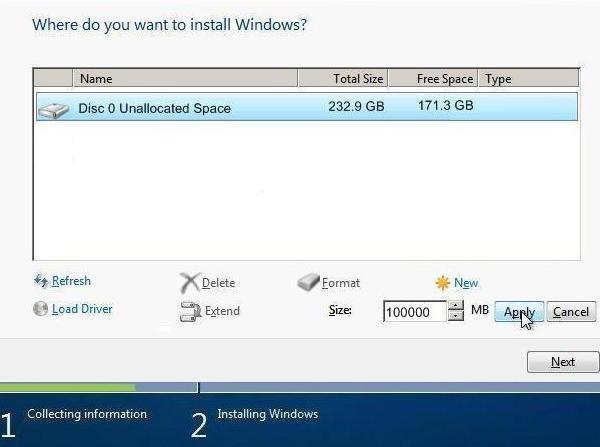Click the Name column header
600x447 pixels.
coord(185,78)
